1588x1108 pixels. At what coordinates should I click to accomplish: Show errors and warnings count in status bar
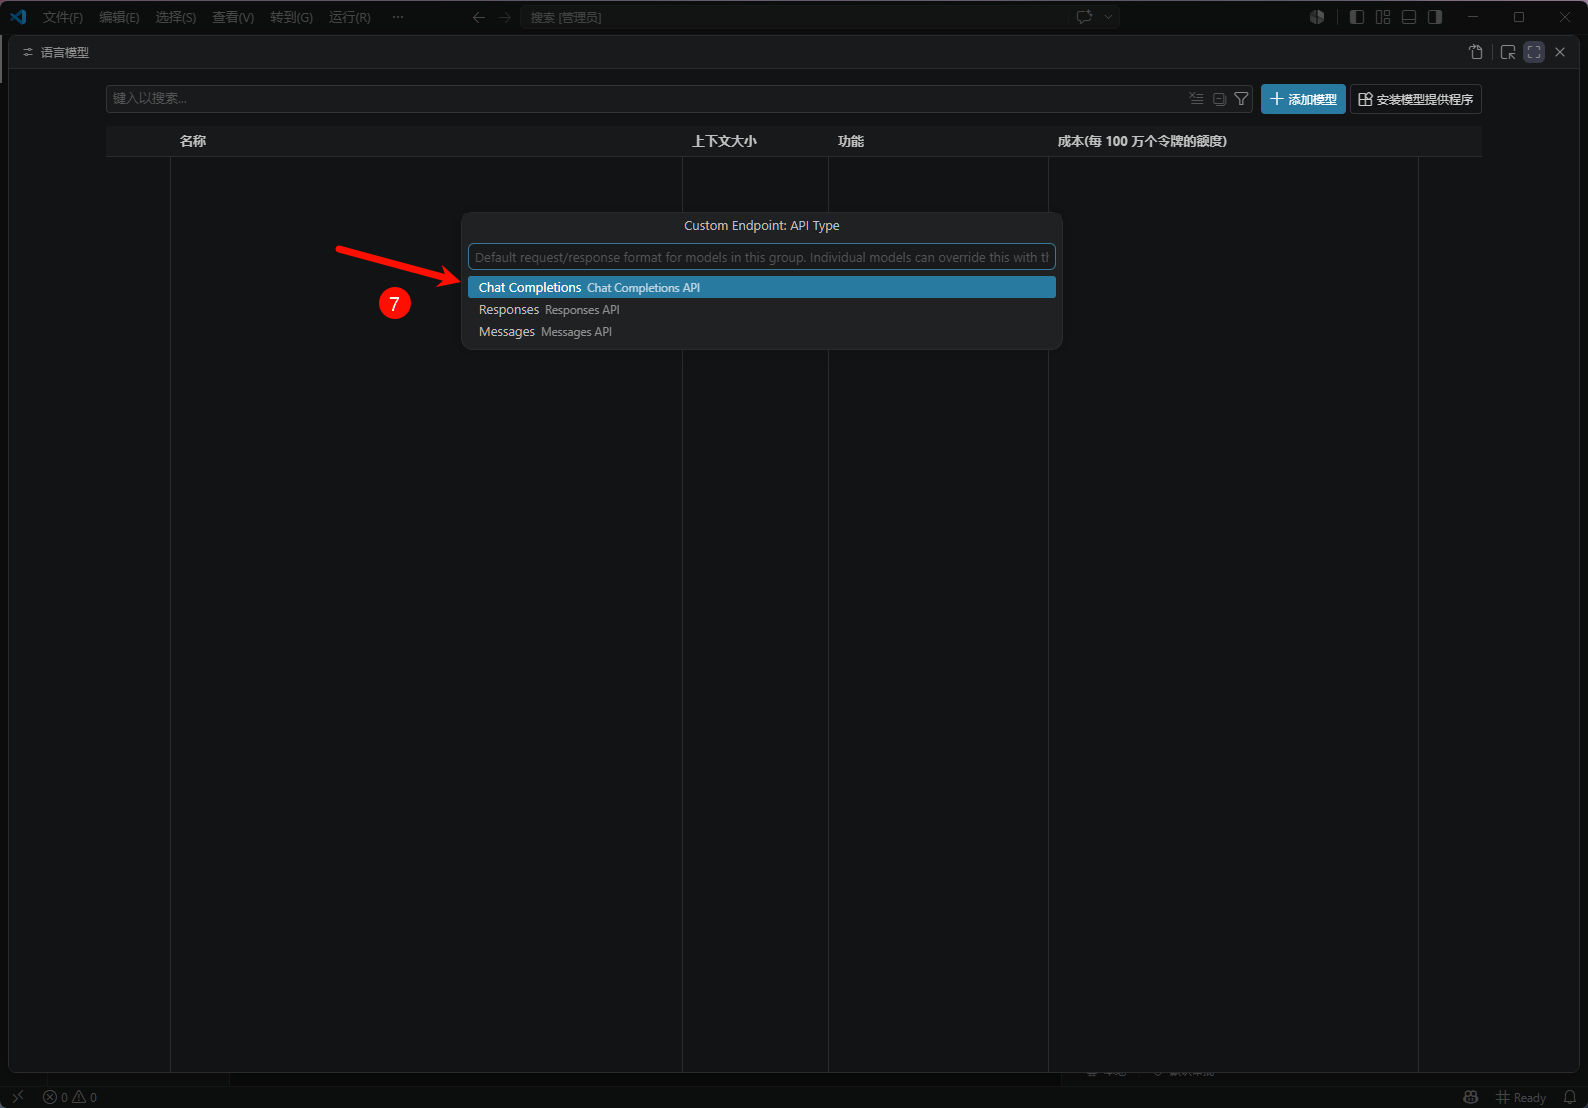70,1097
